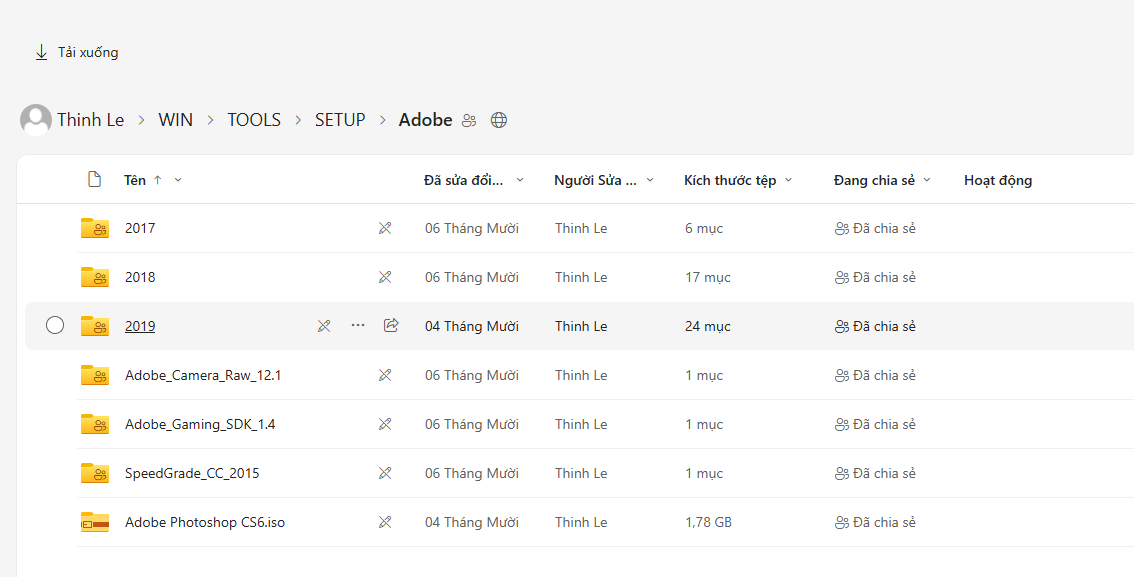Open the Kích thước tệp column dropdown
1134x577 pixels.
click(788, 180)
